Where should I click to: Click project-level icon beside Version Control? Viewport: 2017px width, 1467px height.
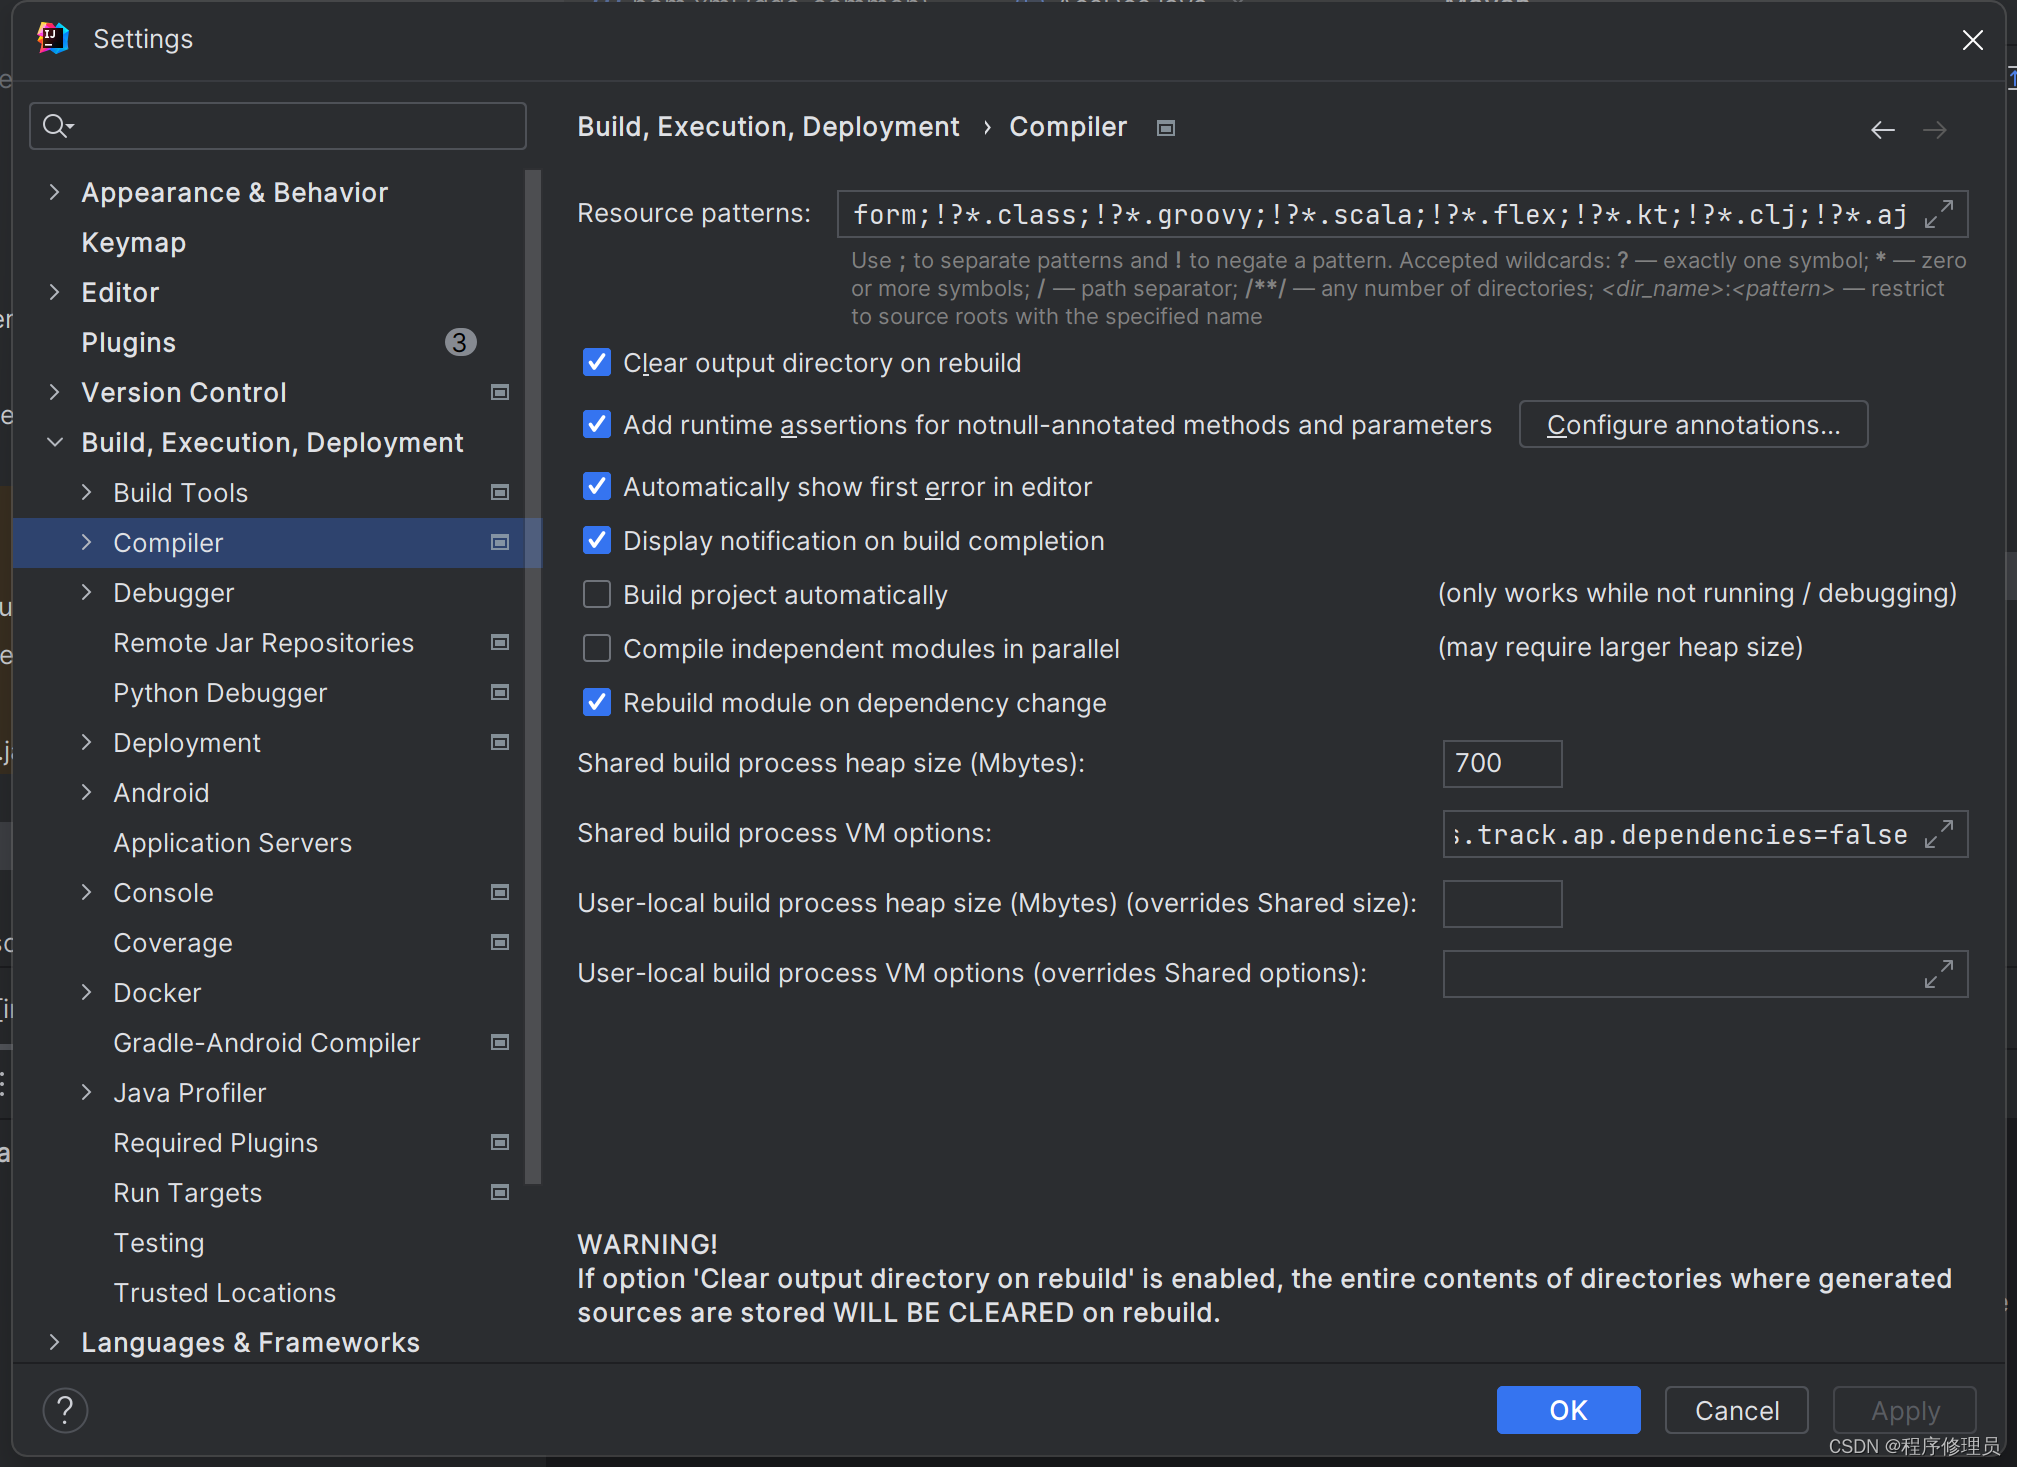click(x=500, y=392)
